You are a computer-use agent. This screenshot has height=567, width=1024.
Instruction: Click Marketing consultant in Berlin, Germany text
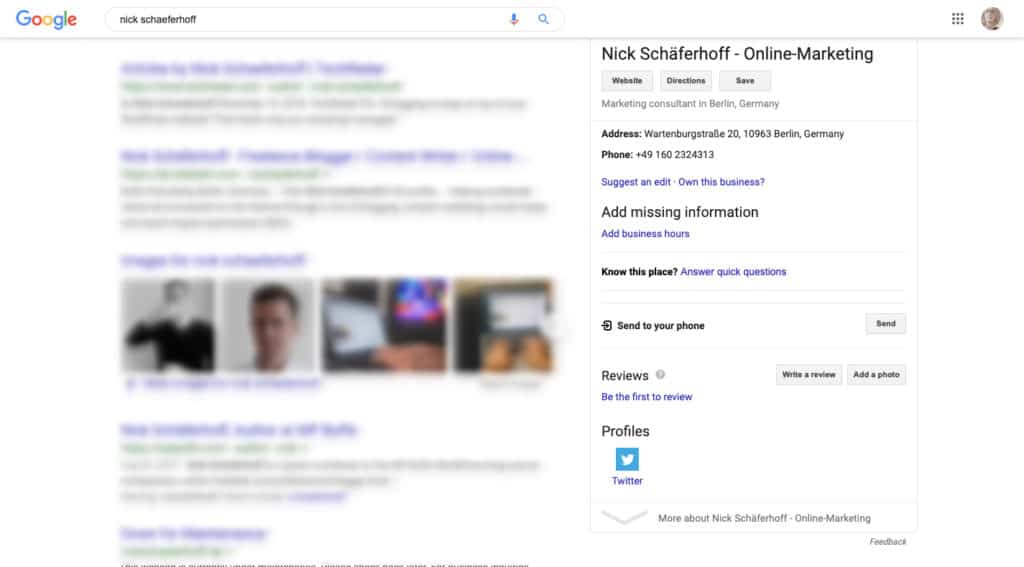(x=690, y=104)
